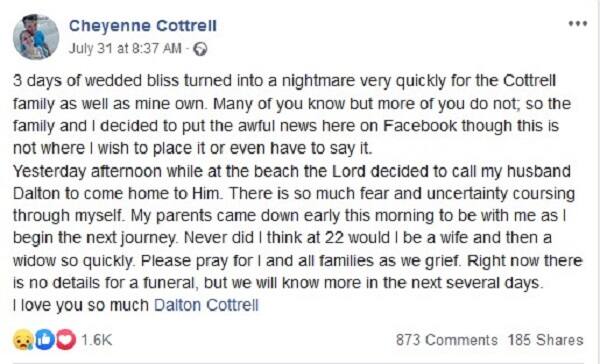Click the sad face reaction icon
Image resolution: width=600 pixels, height=364 pixels.
pyautogui.click(x=23, y=339)
